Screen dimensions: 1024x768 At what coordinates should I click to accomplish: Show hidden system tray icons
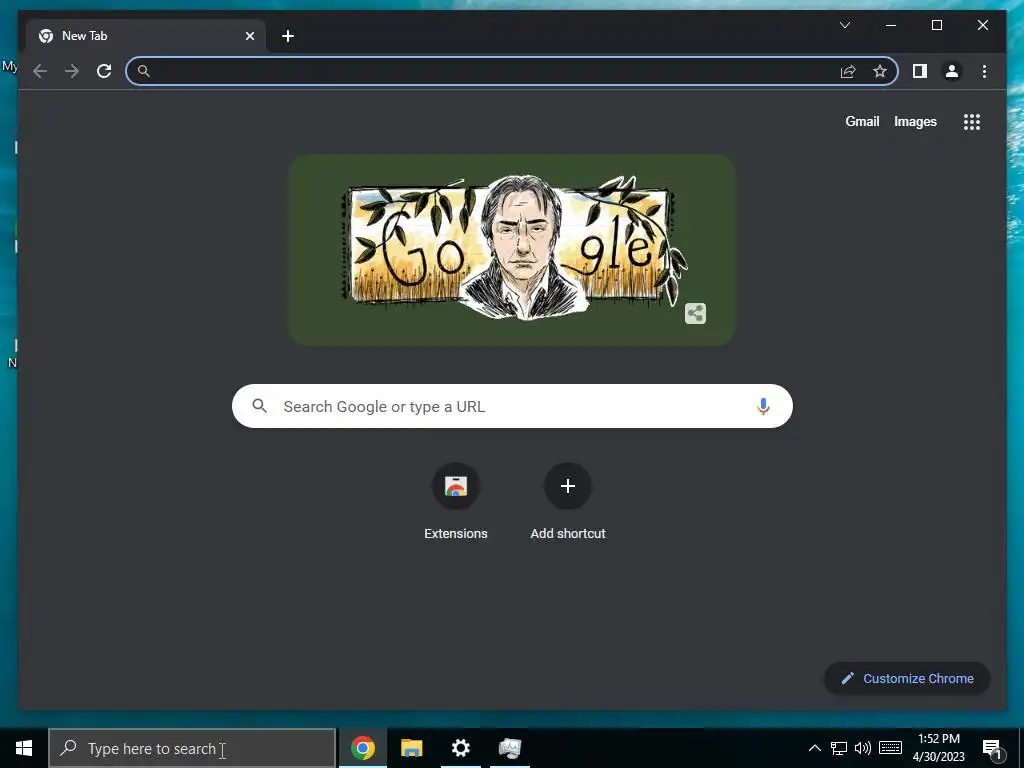(814, 748)
